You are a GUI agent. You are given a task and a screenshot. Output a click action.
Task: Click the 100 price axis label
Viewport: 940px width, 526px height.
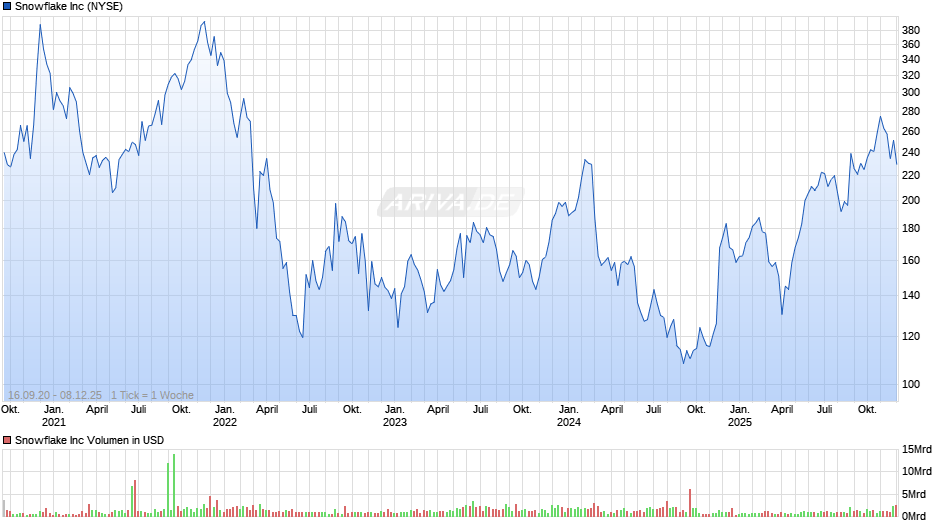tap(911, 384)
